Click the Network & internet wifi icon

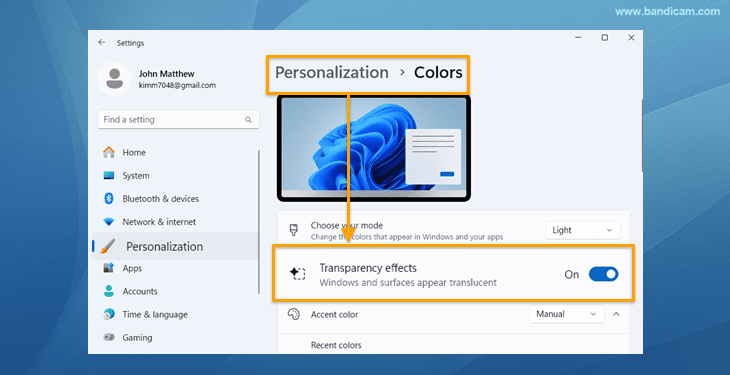[x=108, y=222]
